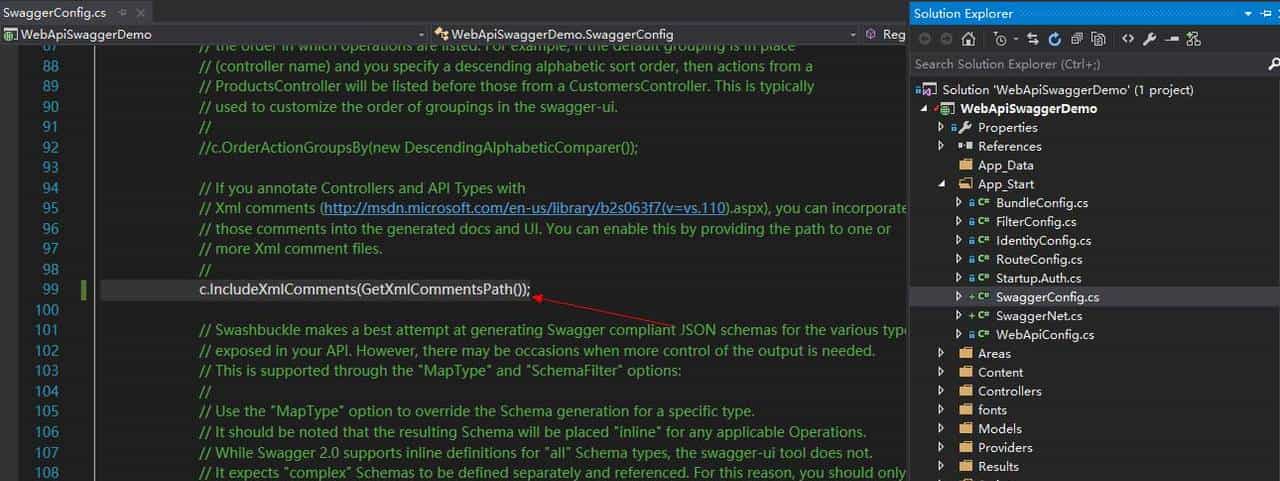Open RouteConfig.cs file

1039,260
